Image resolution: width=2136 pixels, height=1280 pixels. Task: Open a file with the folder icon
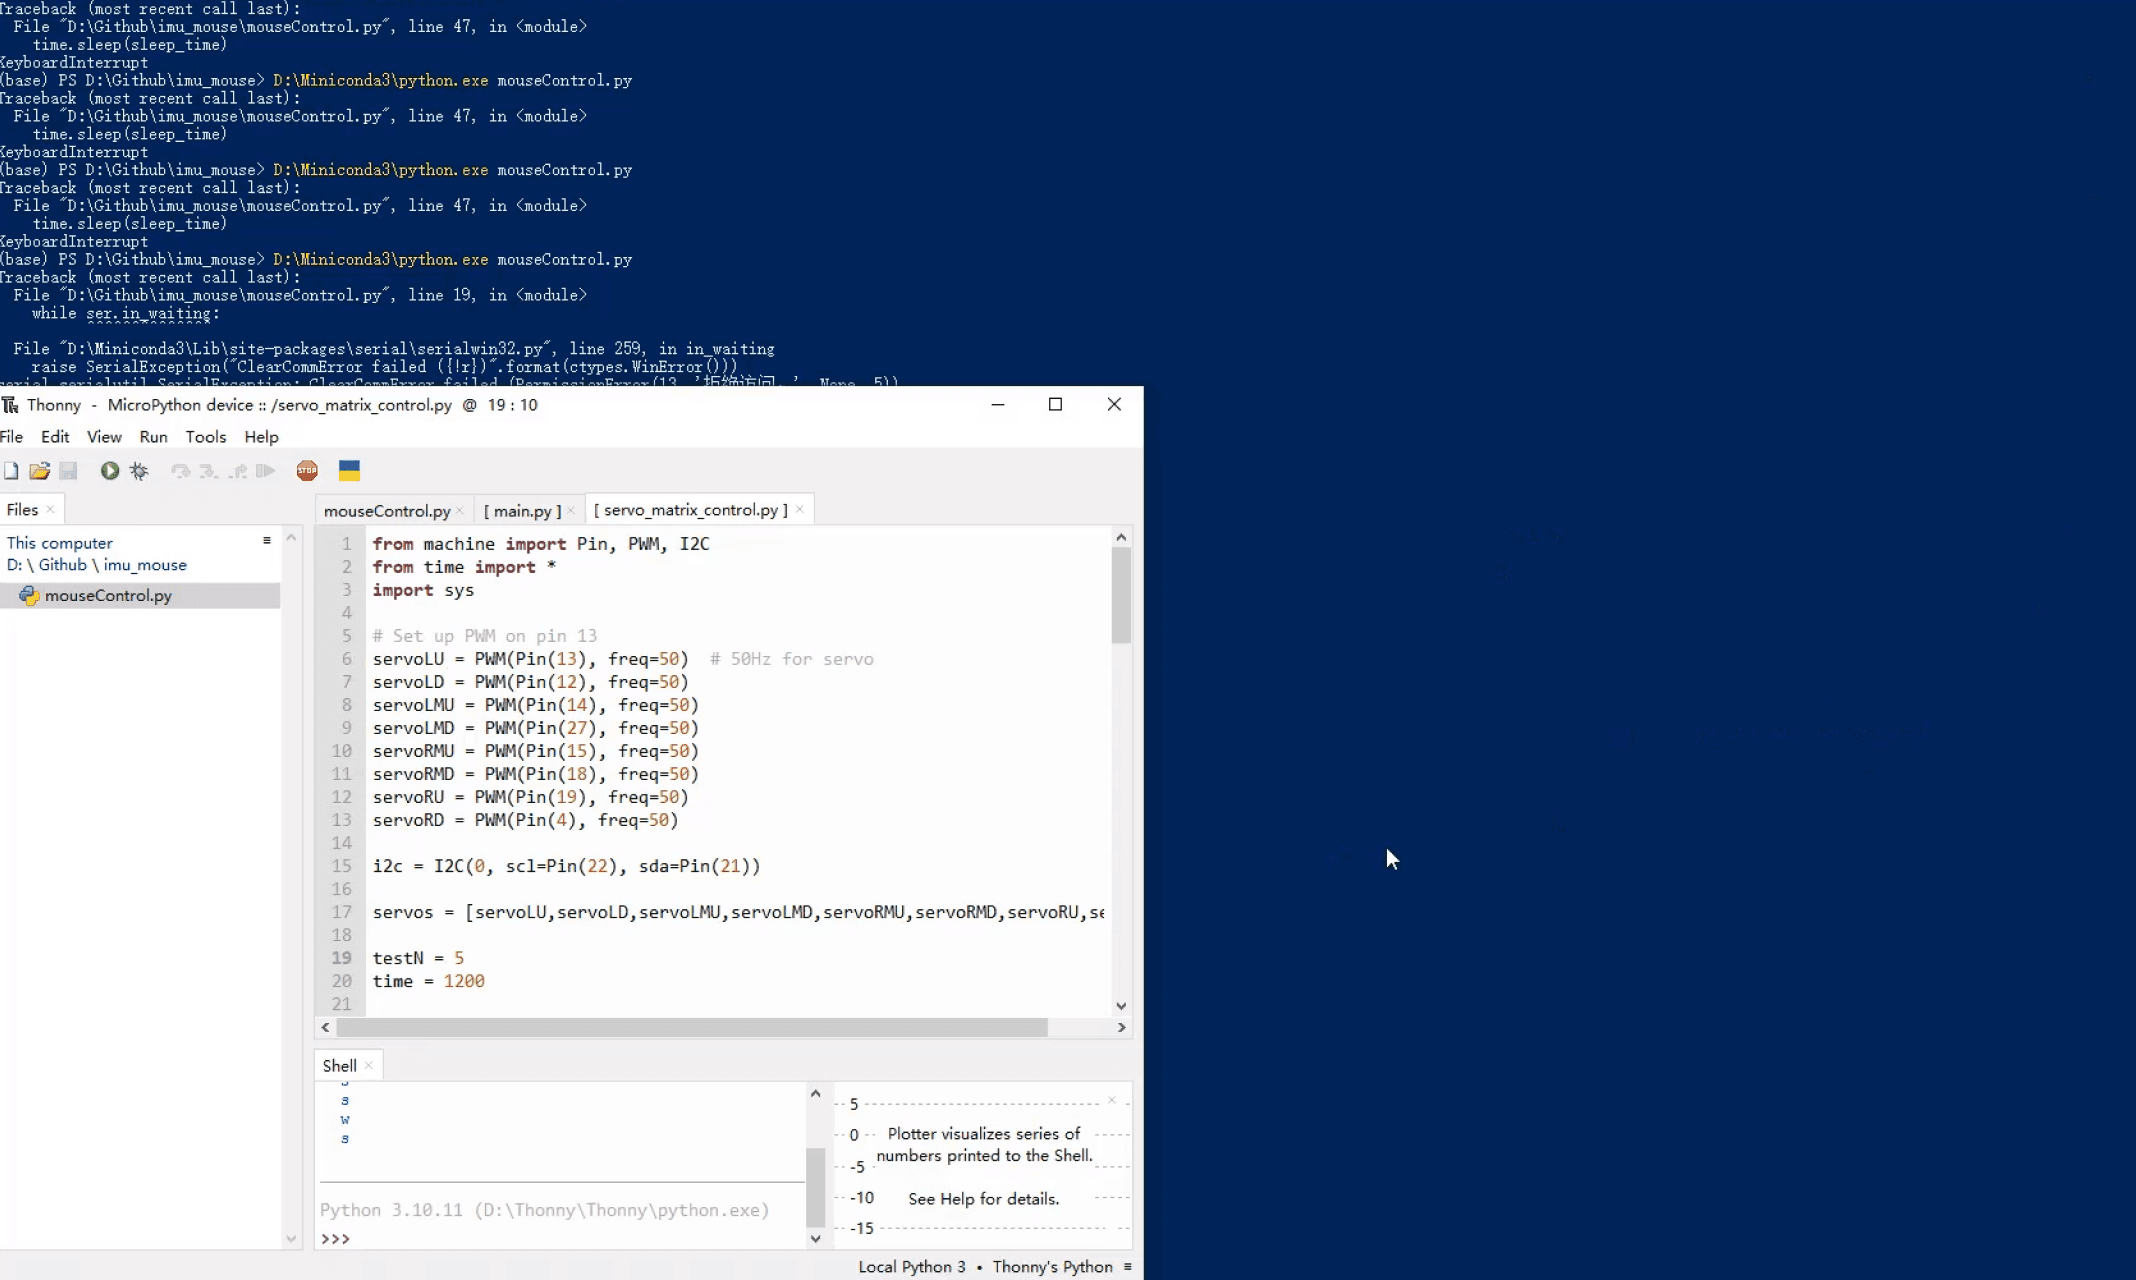click(x=39, y=471)
